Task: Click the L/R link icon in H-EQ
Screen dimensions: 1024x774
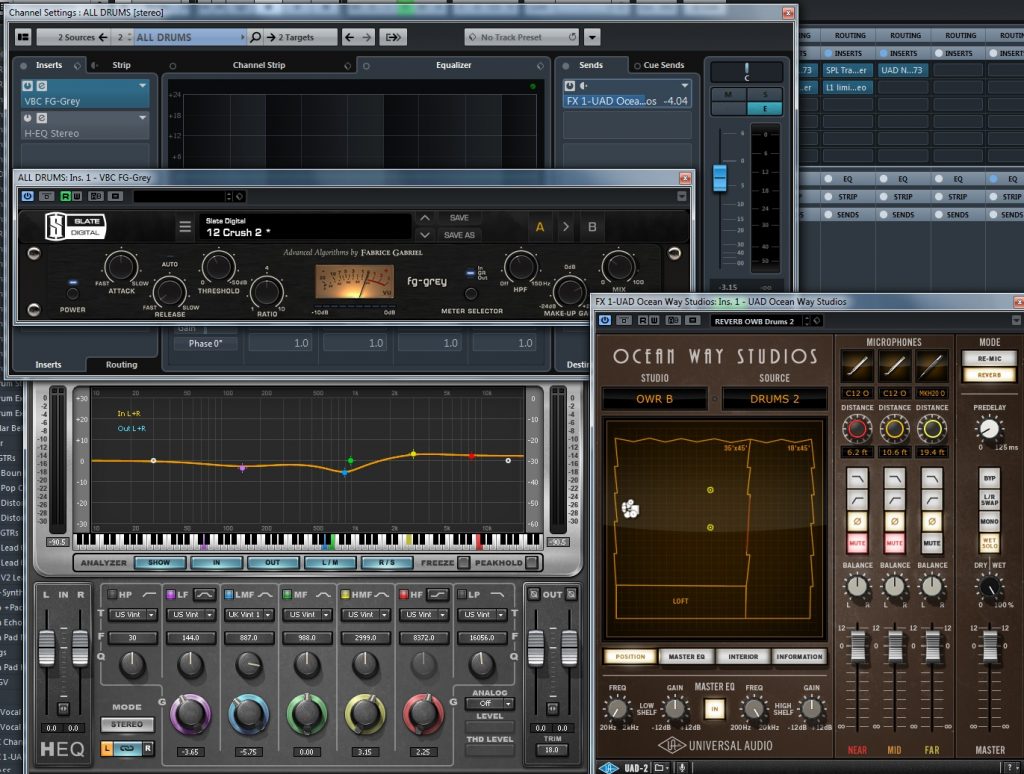Action: point(125,748)
